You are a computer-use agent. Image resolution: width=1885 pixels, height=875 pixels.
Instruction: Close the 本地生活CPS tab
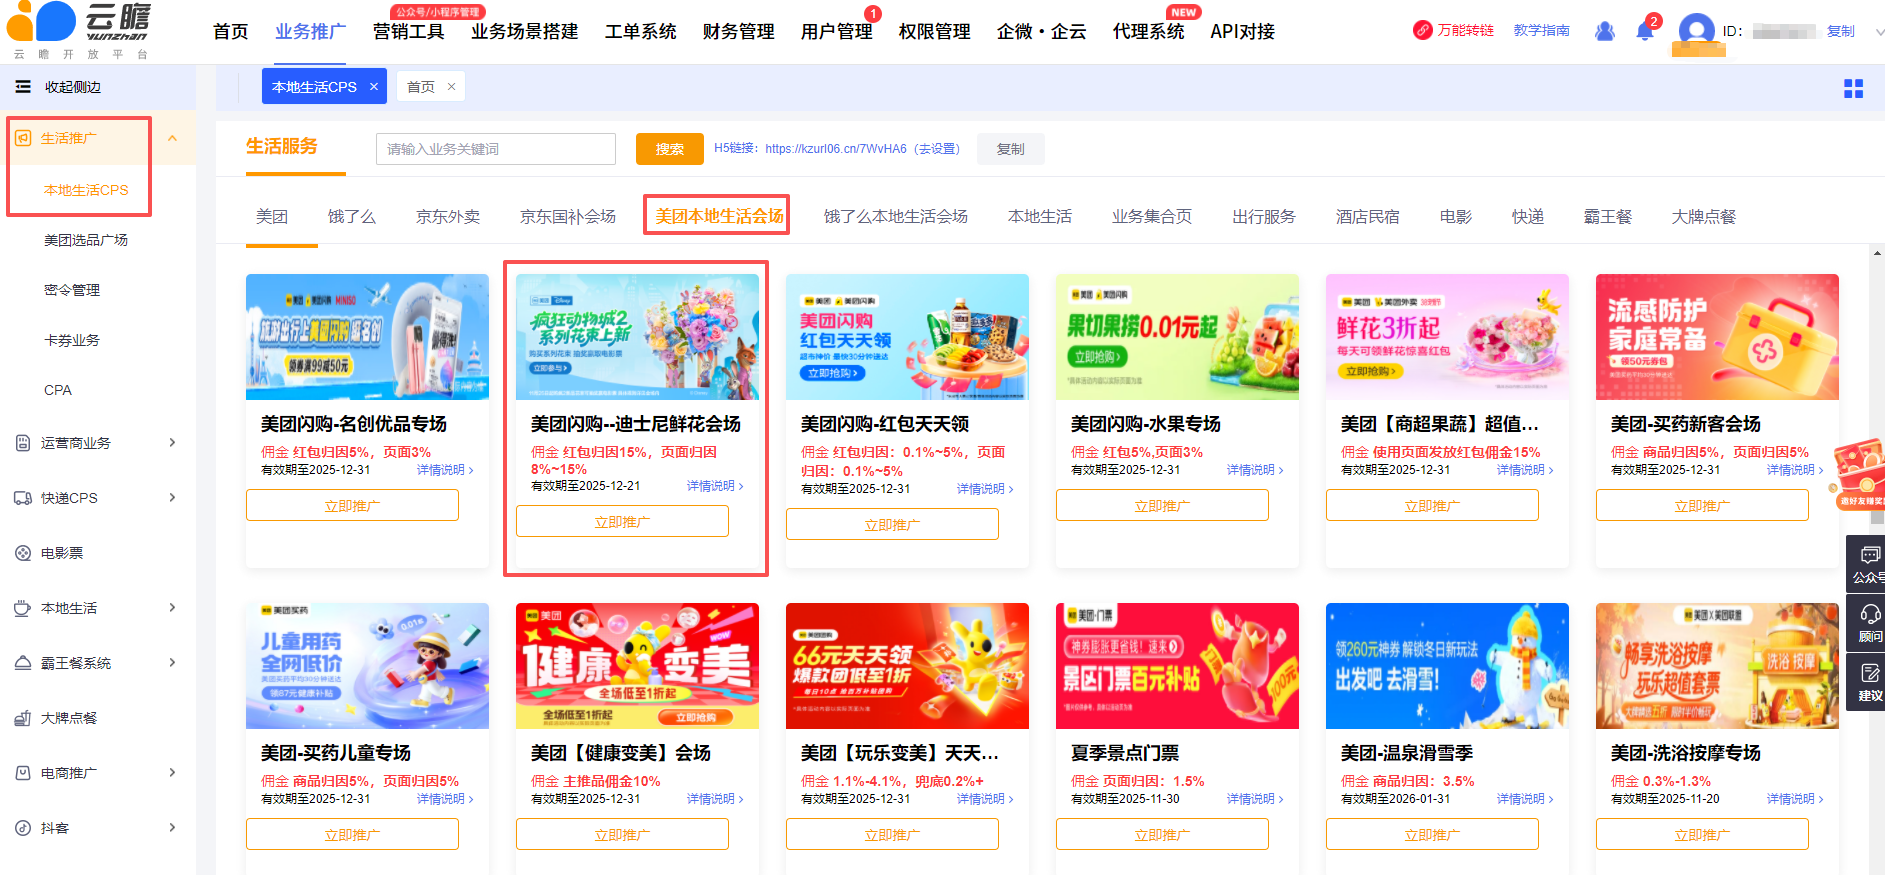tap(374, 87)
